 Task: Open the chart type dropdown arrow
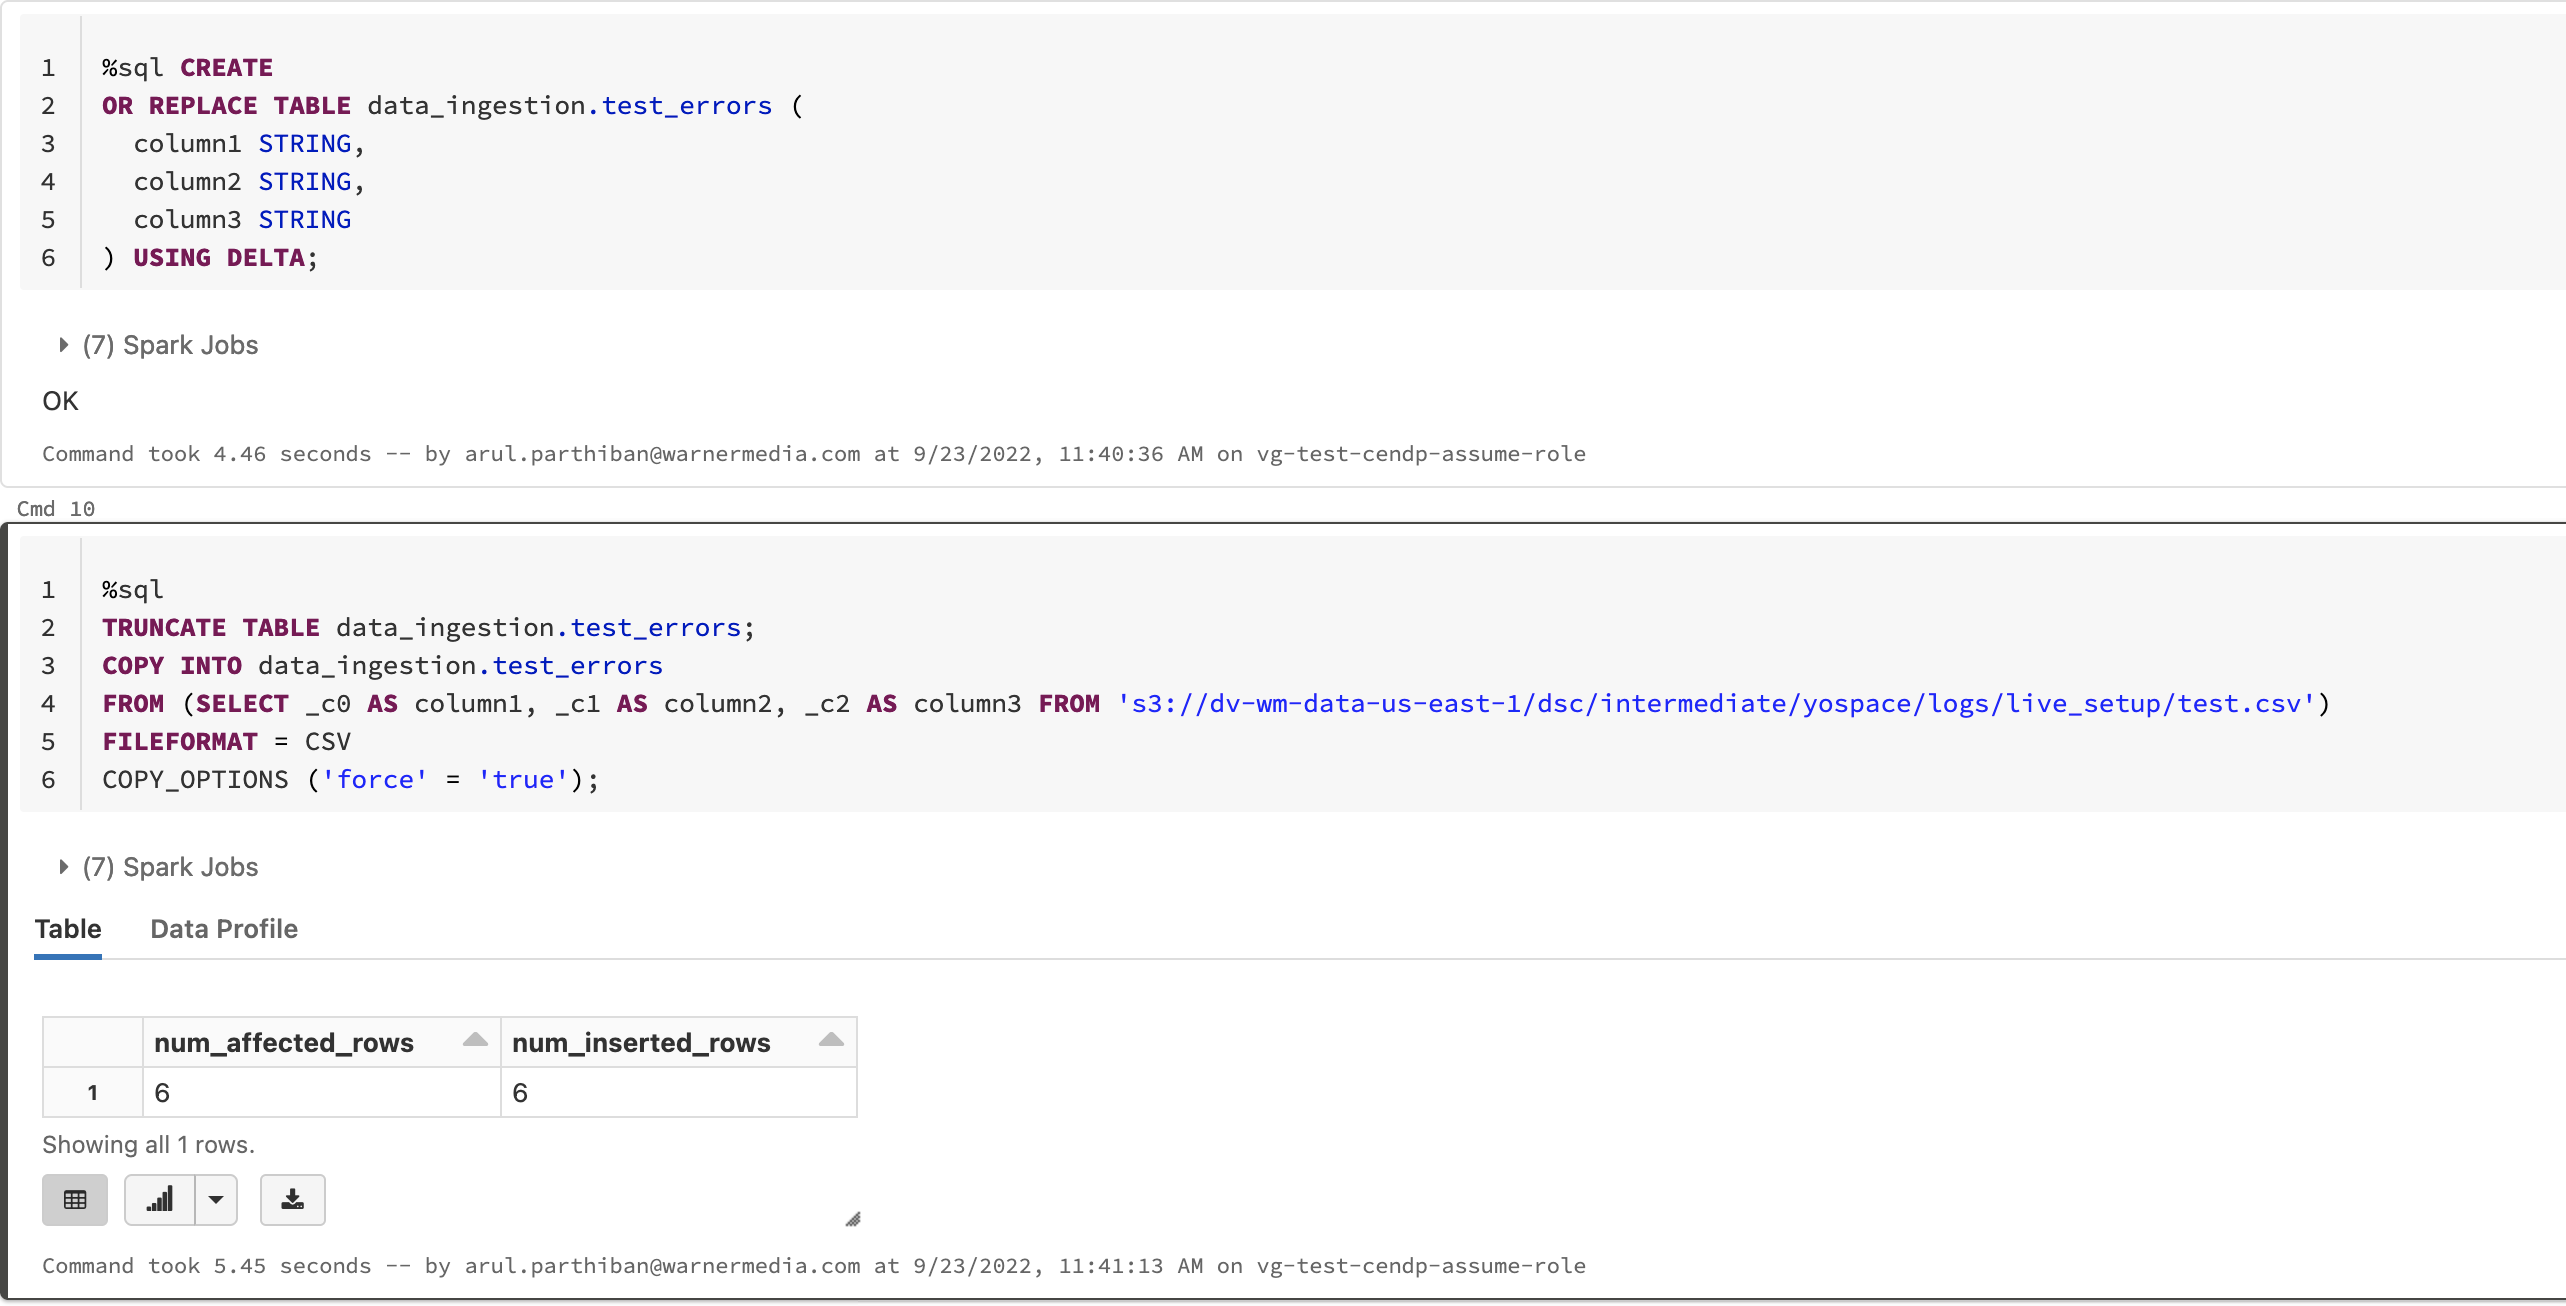216,1199
